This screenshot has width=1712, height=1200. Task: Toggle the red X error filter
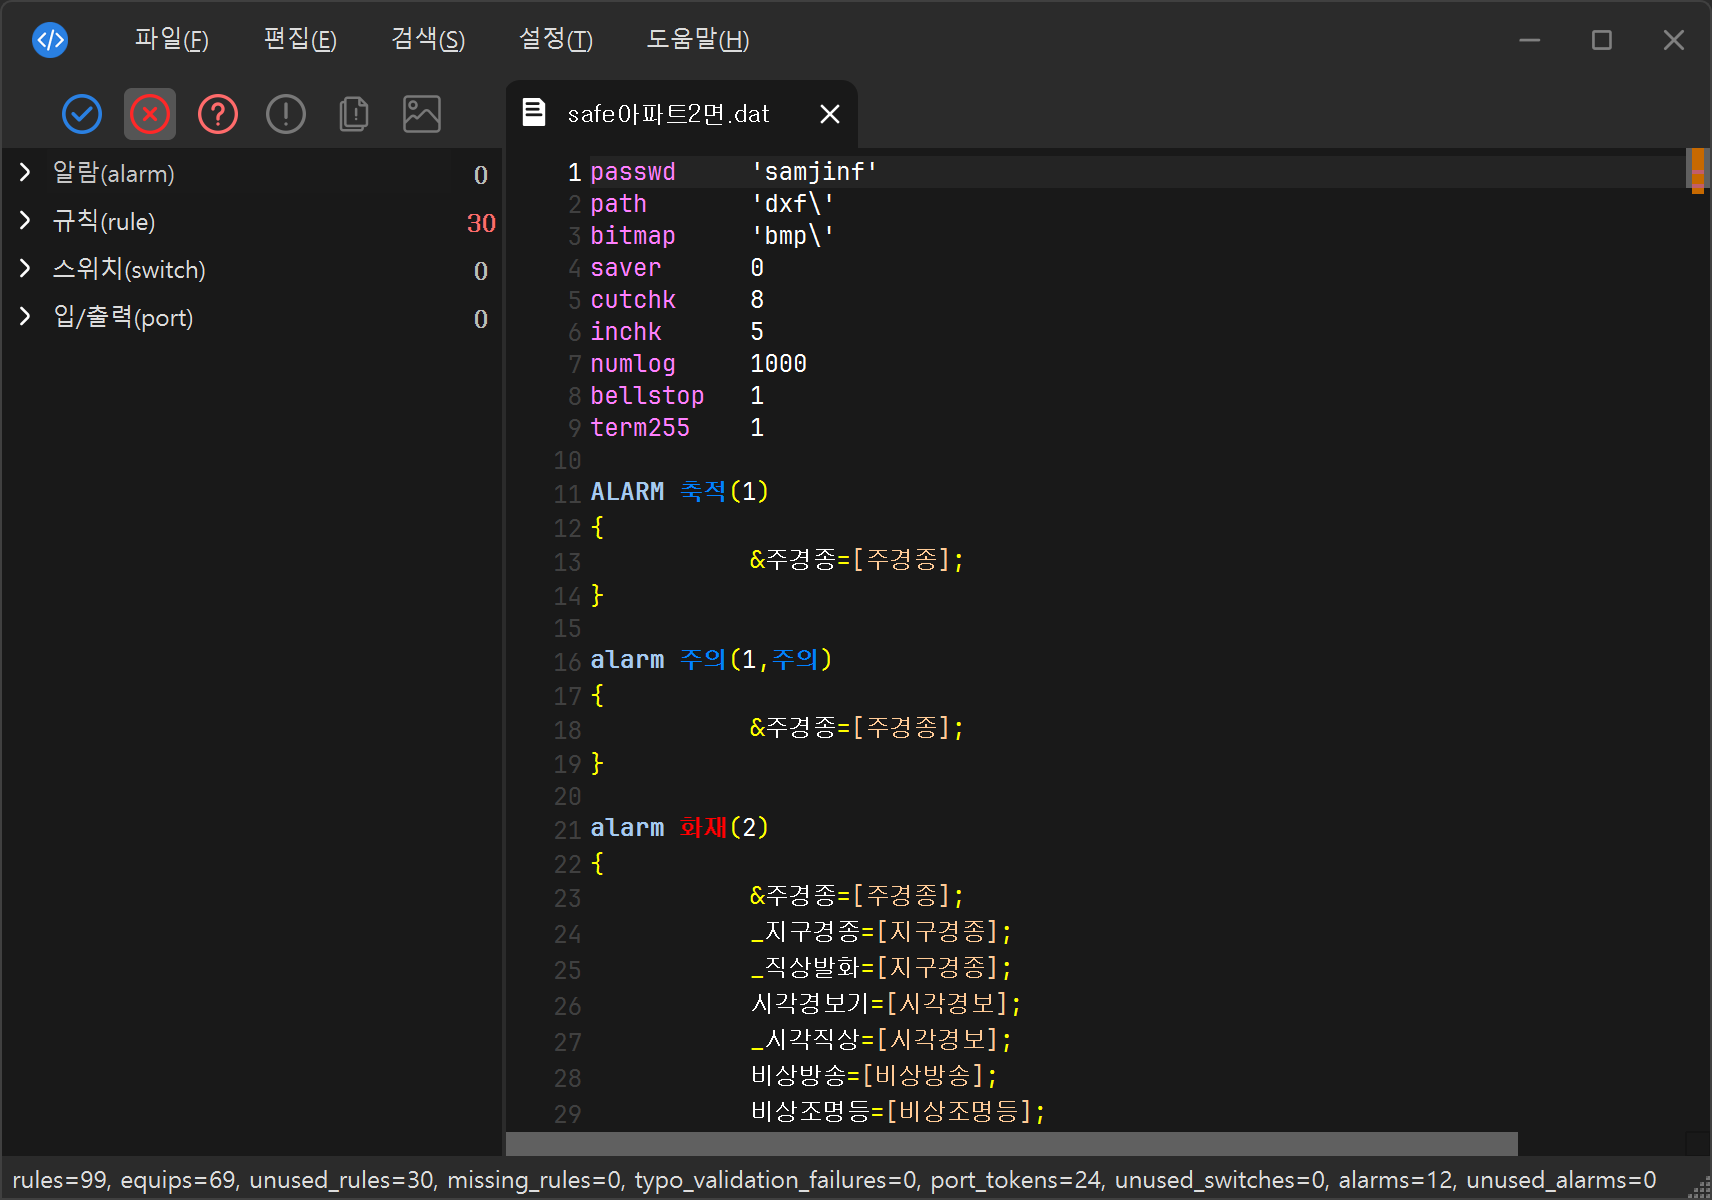coord(150,114)
